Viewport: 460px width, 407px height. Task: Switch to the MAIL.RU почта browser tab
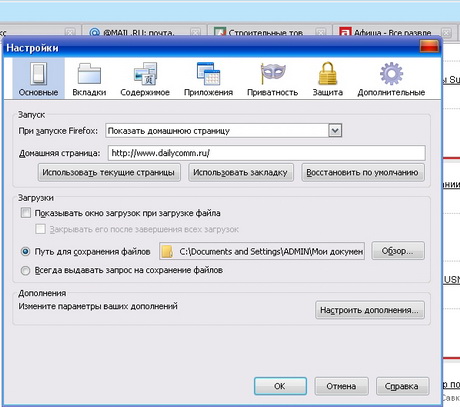[143, 32]
